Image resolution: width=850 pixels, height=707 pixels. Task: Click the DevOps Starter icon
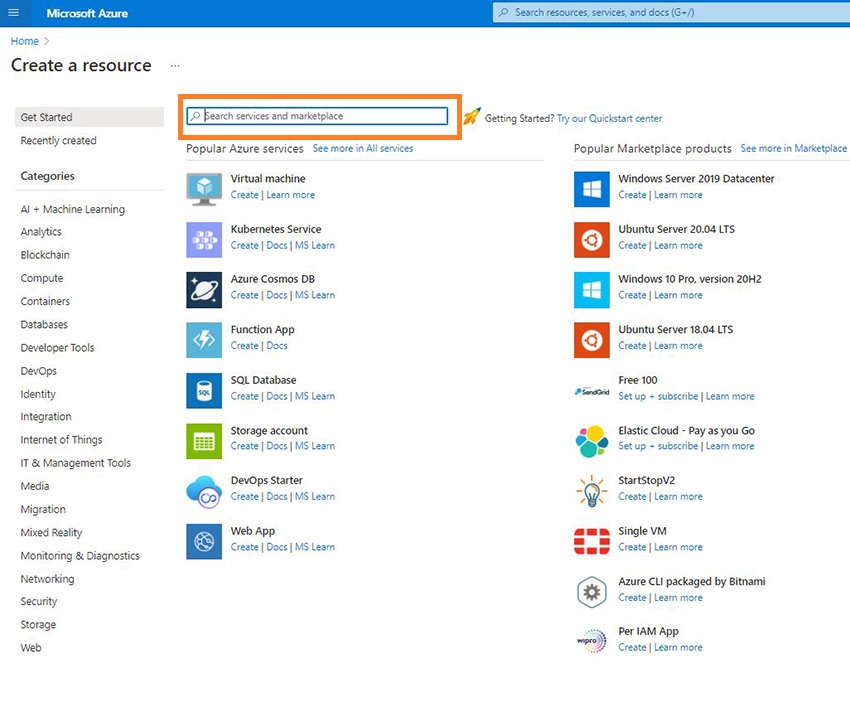tap(204, 491)
